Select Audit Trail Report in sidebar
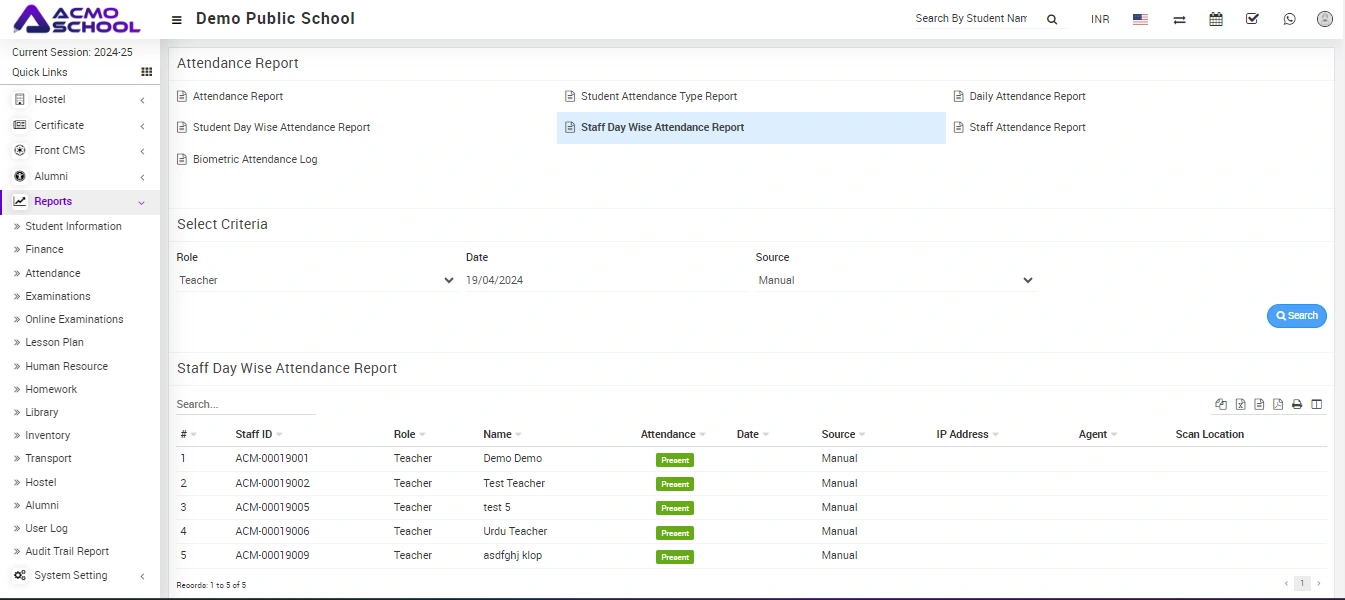This screenshot has height=600, width=1345. coord(67,551)
